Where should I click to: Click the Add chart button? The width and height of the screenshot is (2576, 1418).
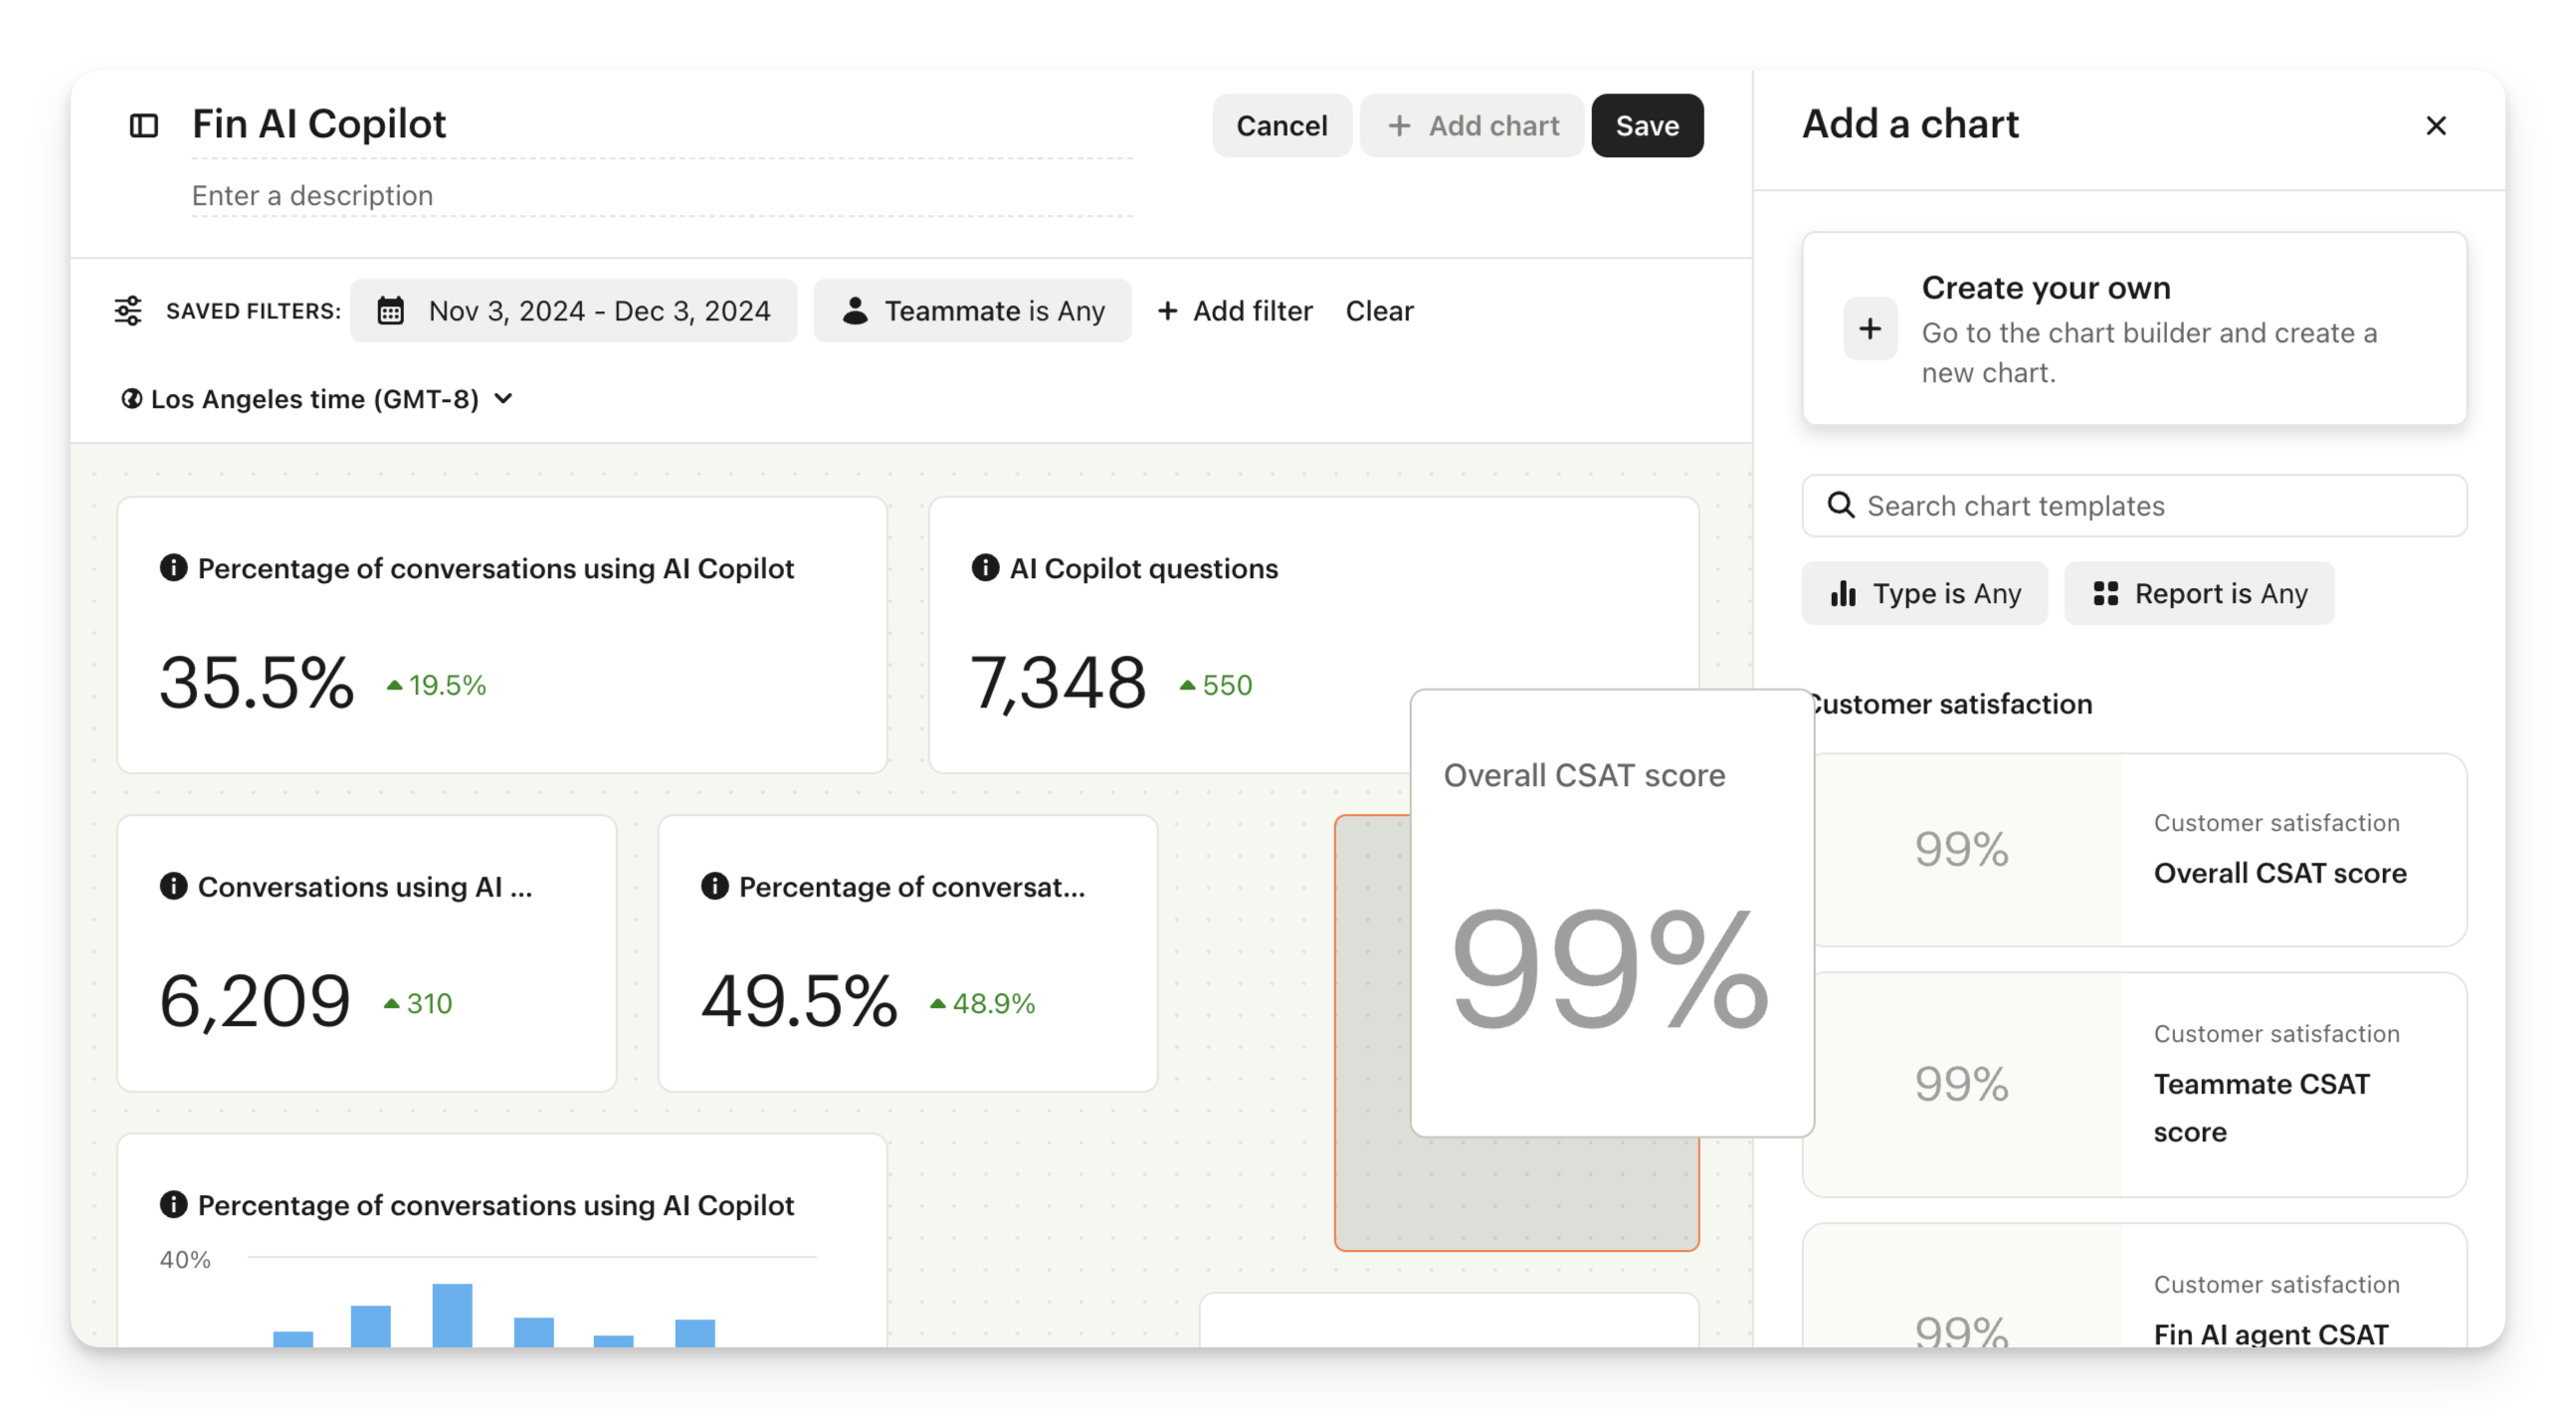(x=1471, y=125)
